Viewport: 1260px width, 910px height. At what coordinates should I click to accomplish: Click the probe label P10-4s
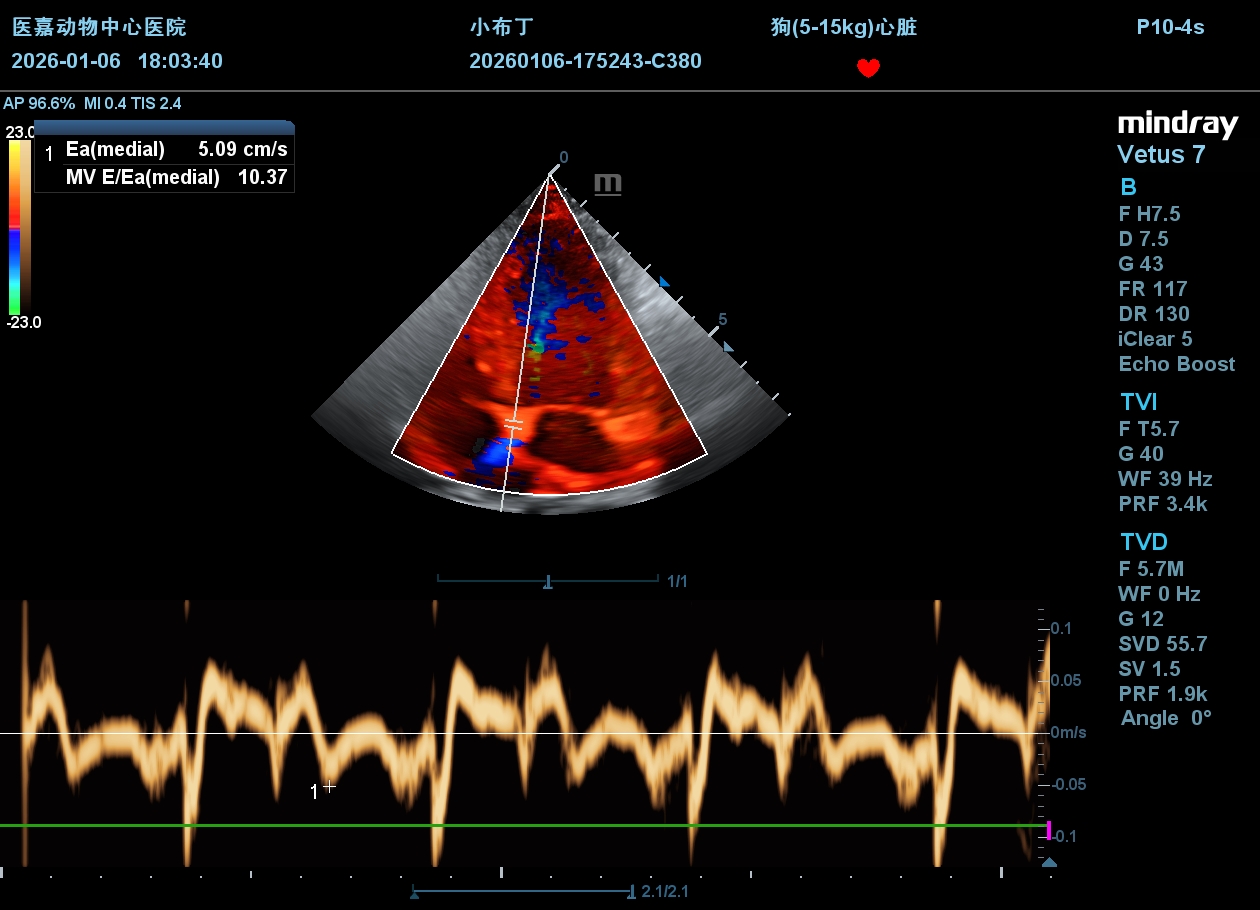(x=1170, y=27)
